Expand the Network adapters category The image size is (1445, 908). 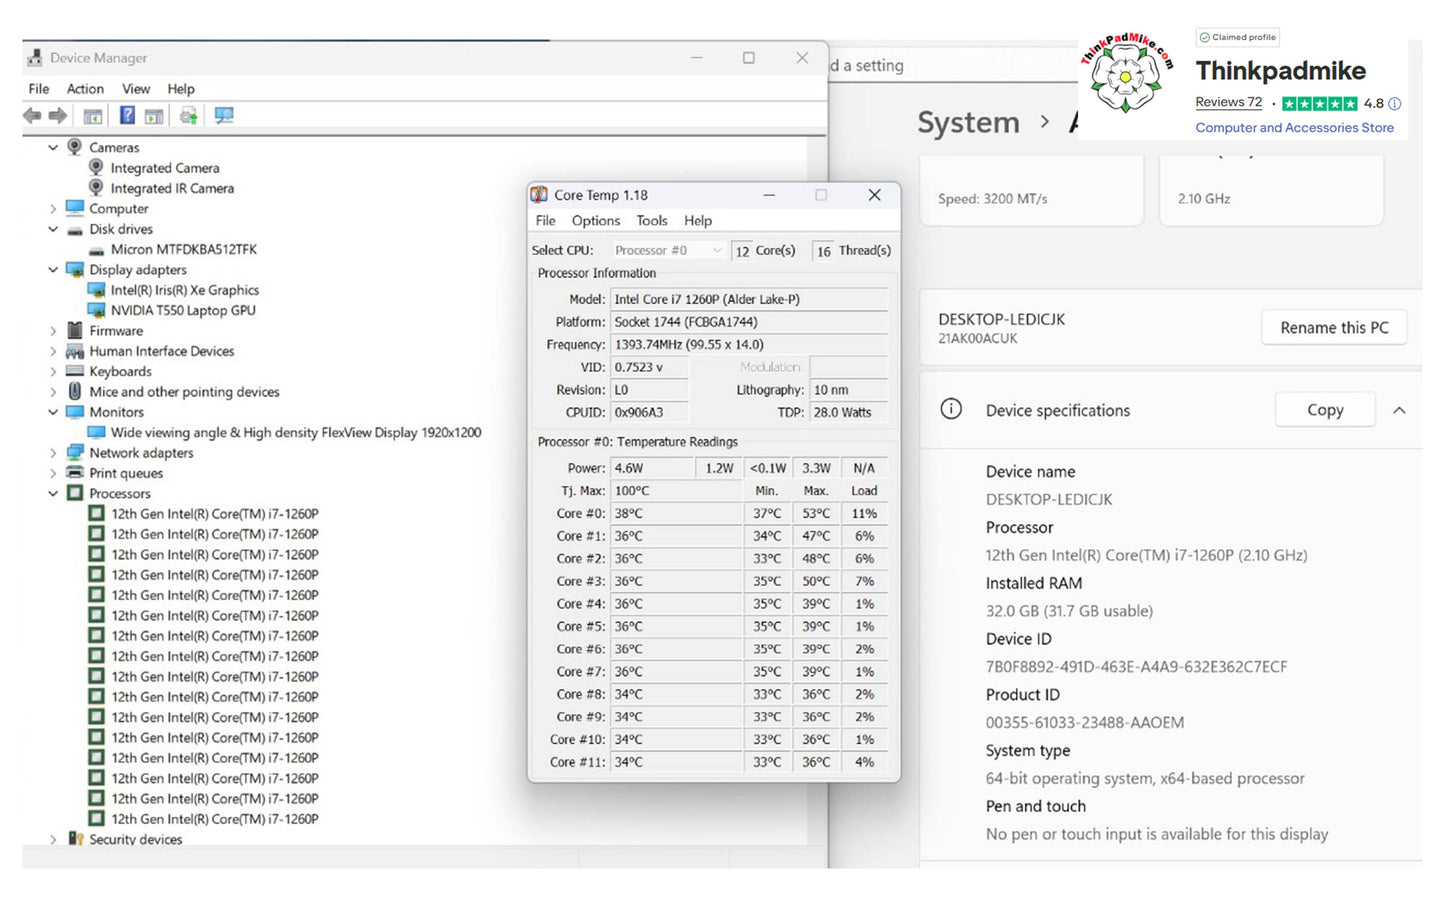click(53, 453)
